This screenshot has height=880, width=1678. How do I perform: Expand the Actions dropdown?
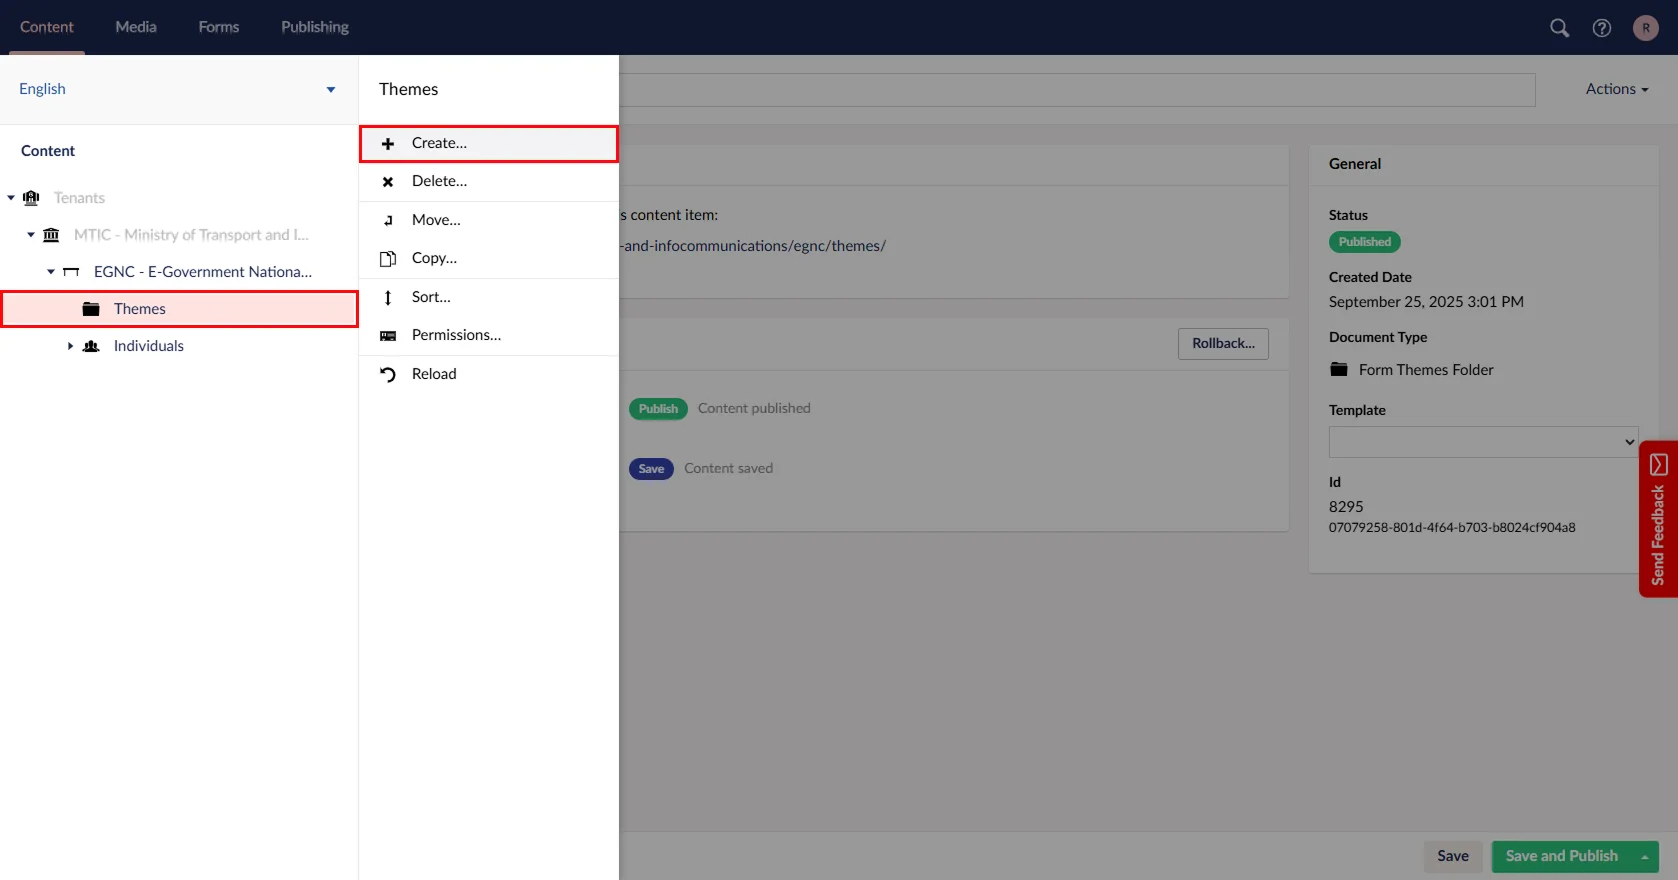tap(1616, 89)
